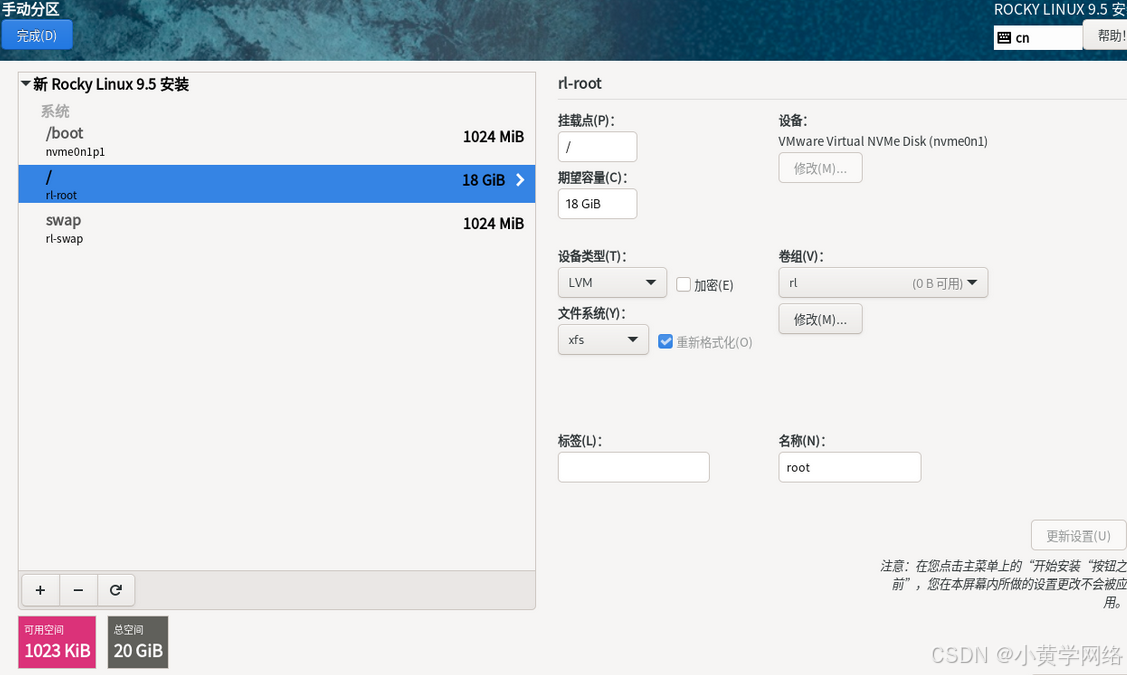Click the minus icon to remove selected mount point
The width and height of the screenshot is (1127, 675).
78,590
